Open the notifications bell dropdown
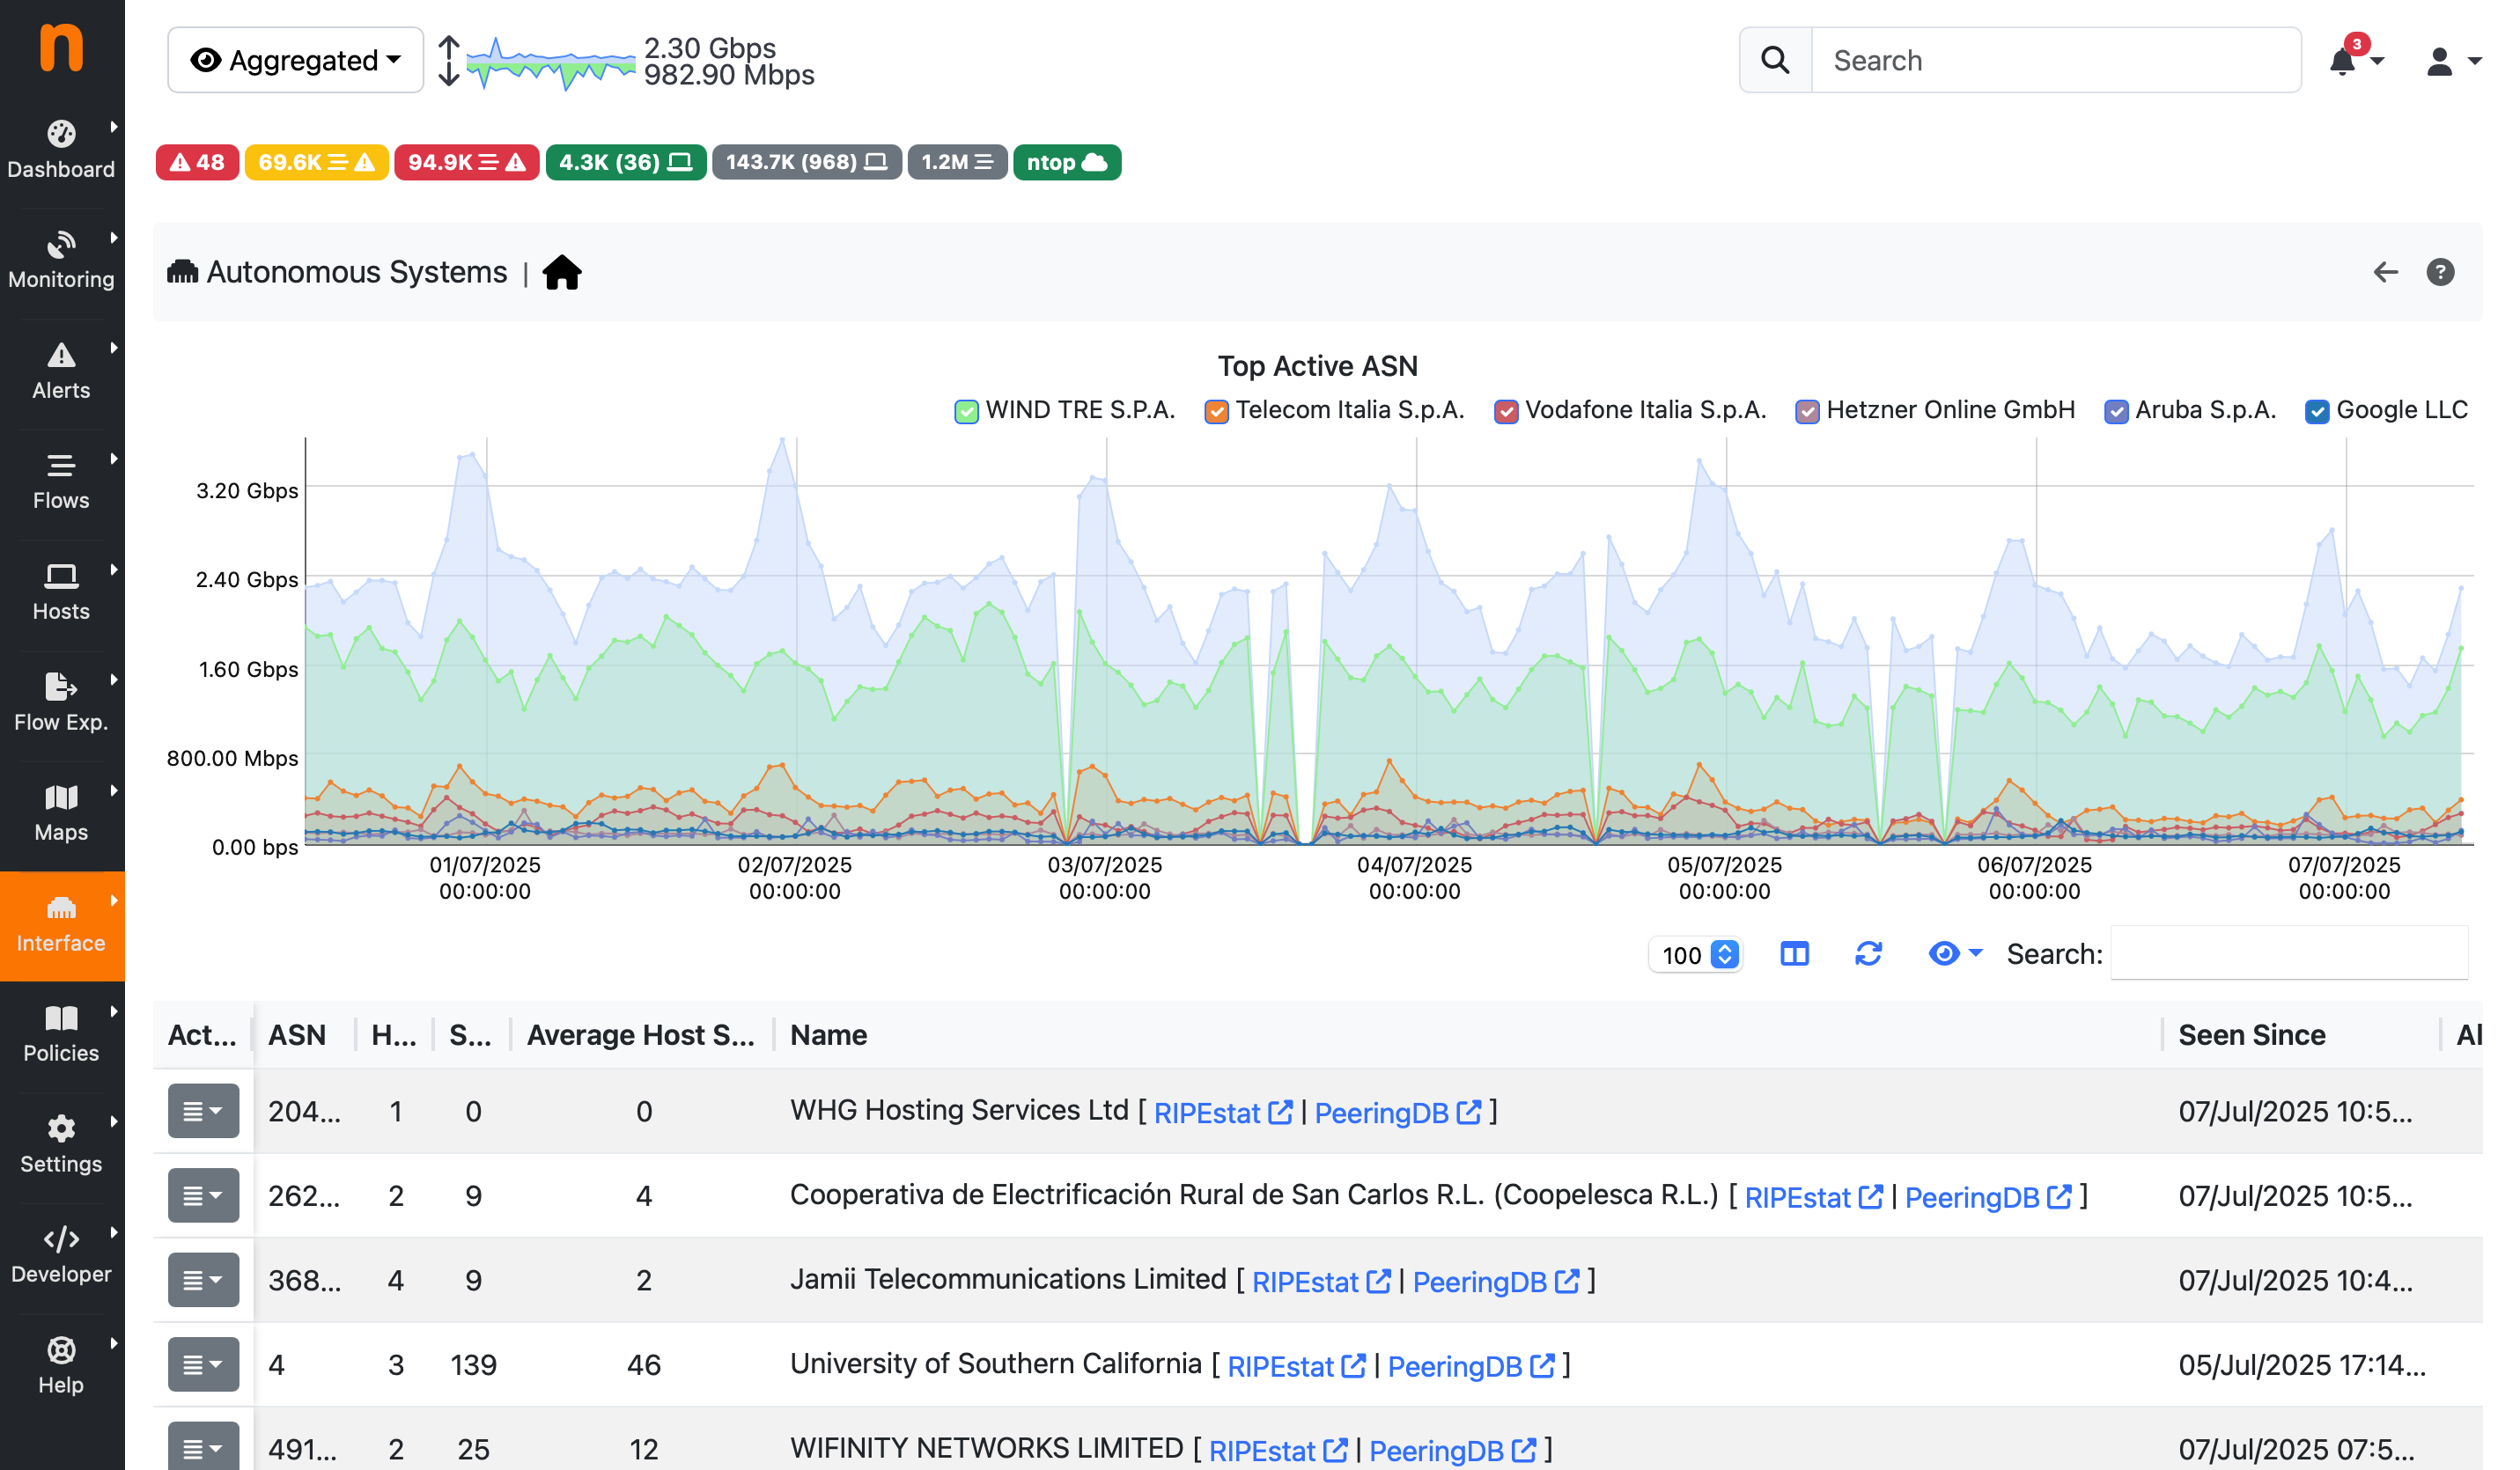Screen dimensions: 2520x1470 click(2355, 60)
